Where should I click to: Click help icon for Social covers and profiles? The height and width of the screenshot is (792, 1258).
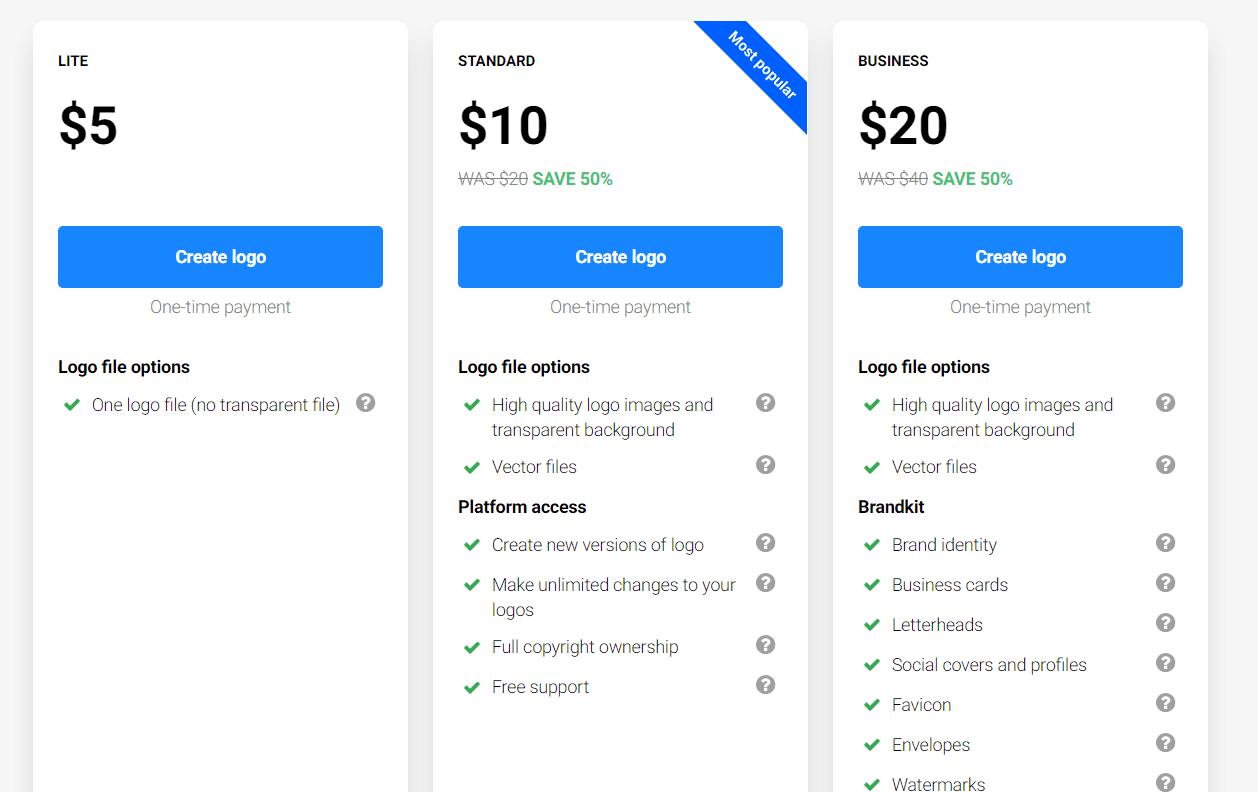(x=1166, y=663)
